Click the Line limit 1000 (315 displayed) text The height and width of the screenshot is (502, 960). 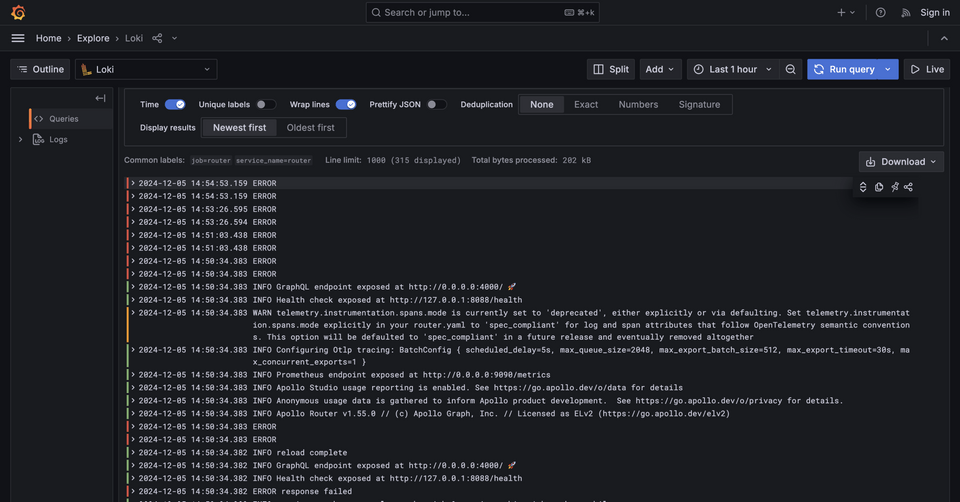pos(392,160)
